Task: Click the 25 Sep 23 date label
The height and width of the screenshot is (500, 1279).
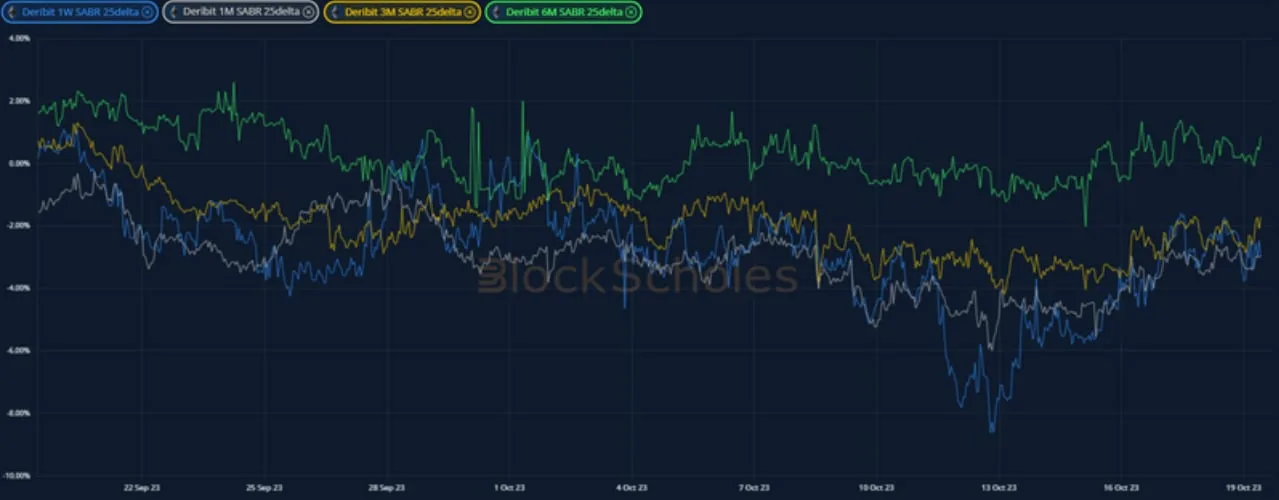Action: click(262, 488)
